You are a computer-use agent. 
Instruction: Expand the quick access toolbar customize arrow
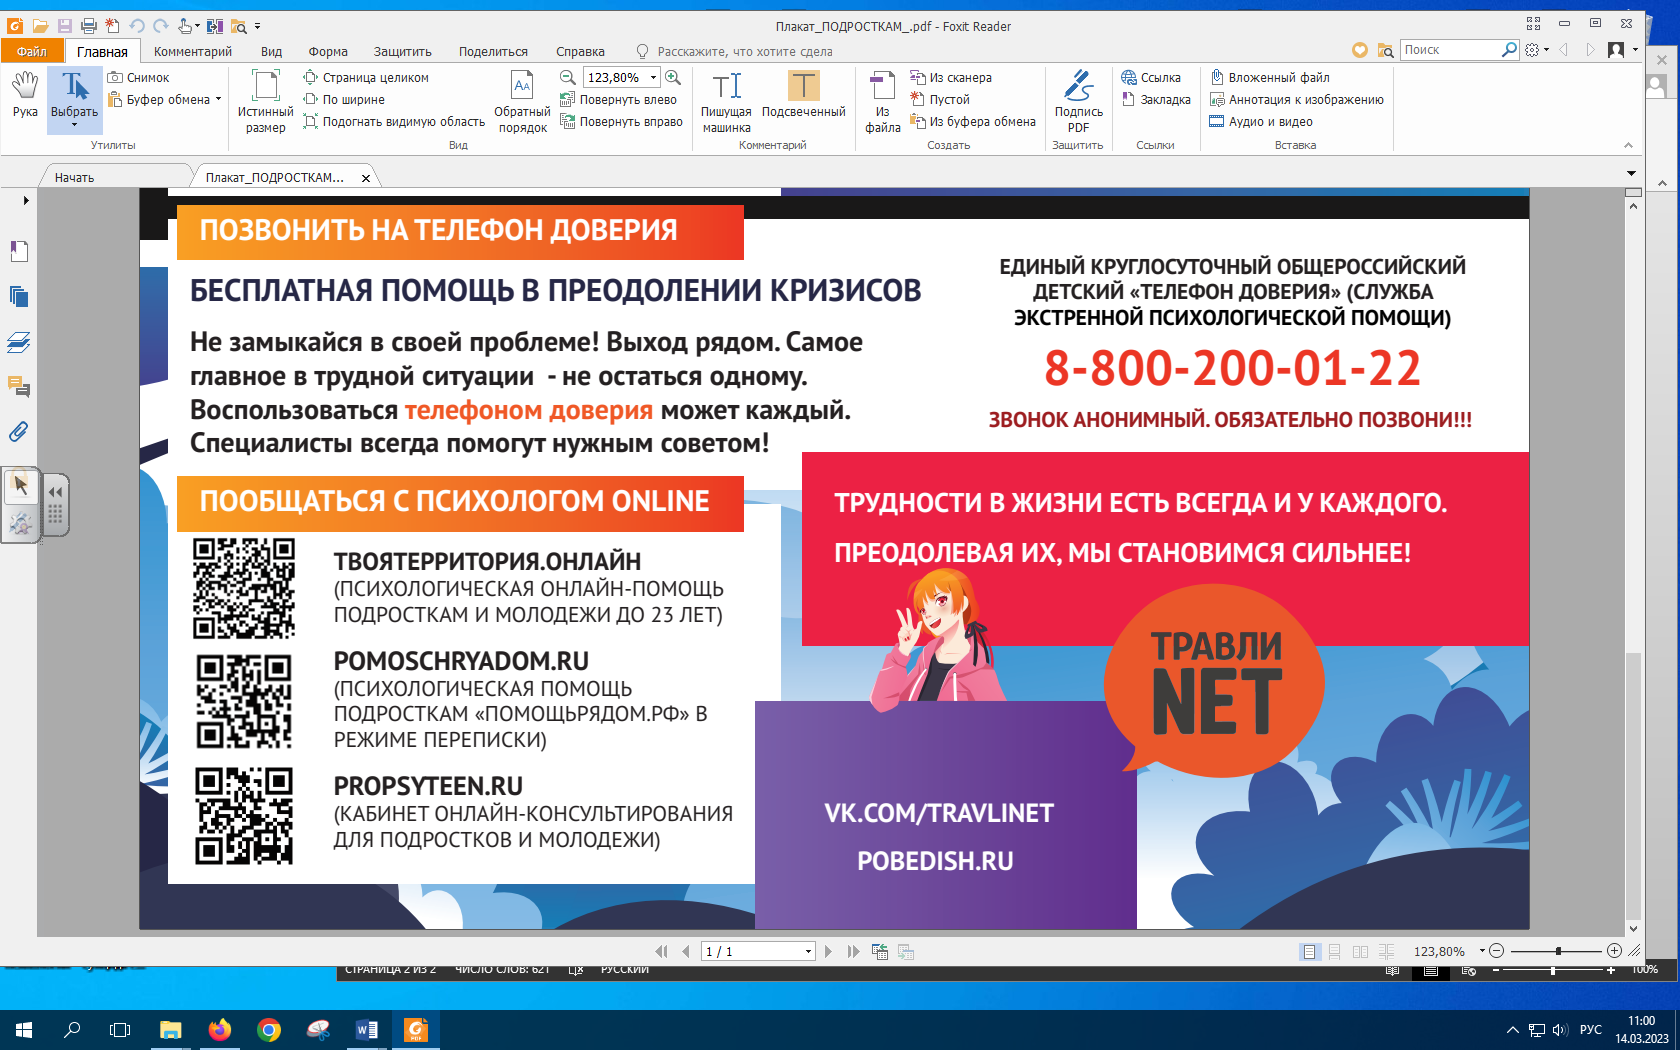point(258,26)
